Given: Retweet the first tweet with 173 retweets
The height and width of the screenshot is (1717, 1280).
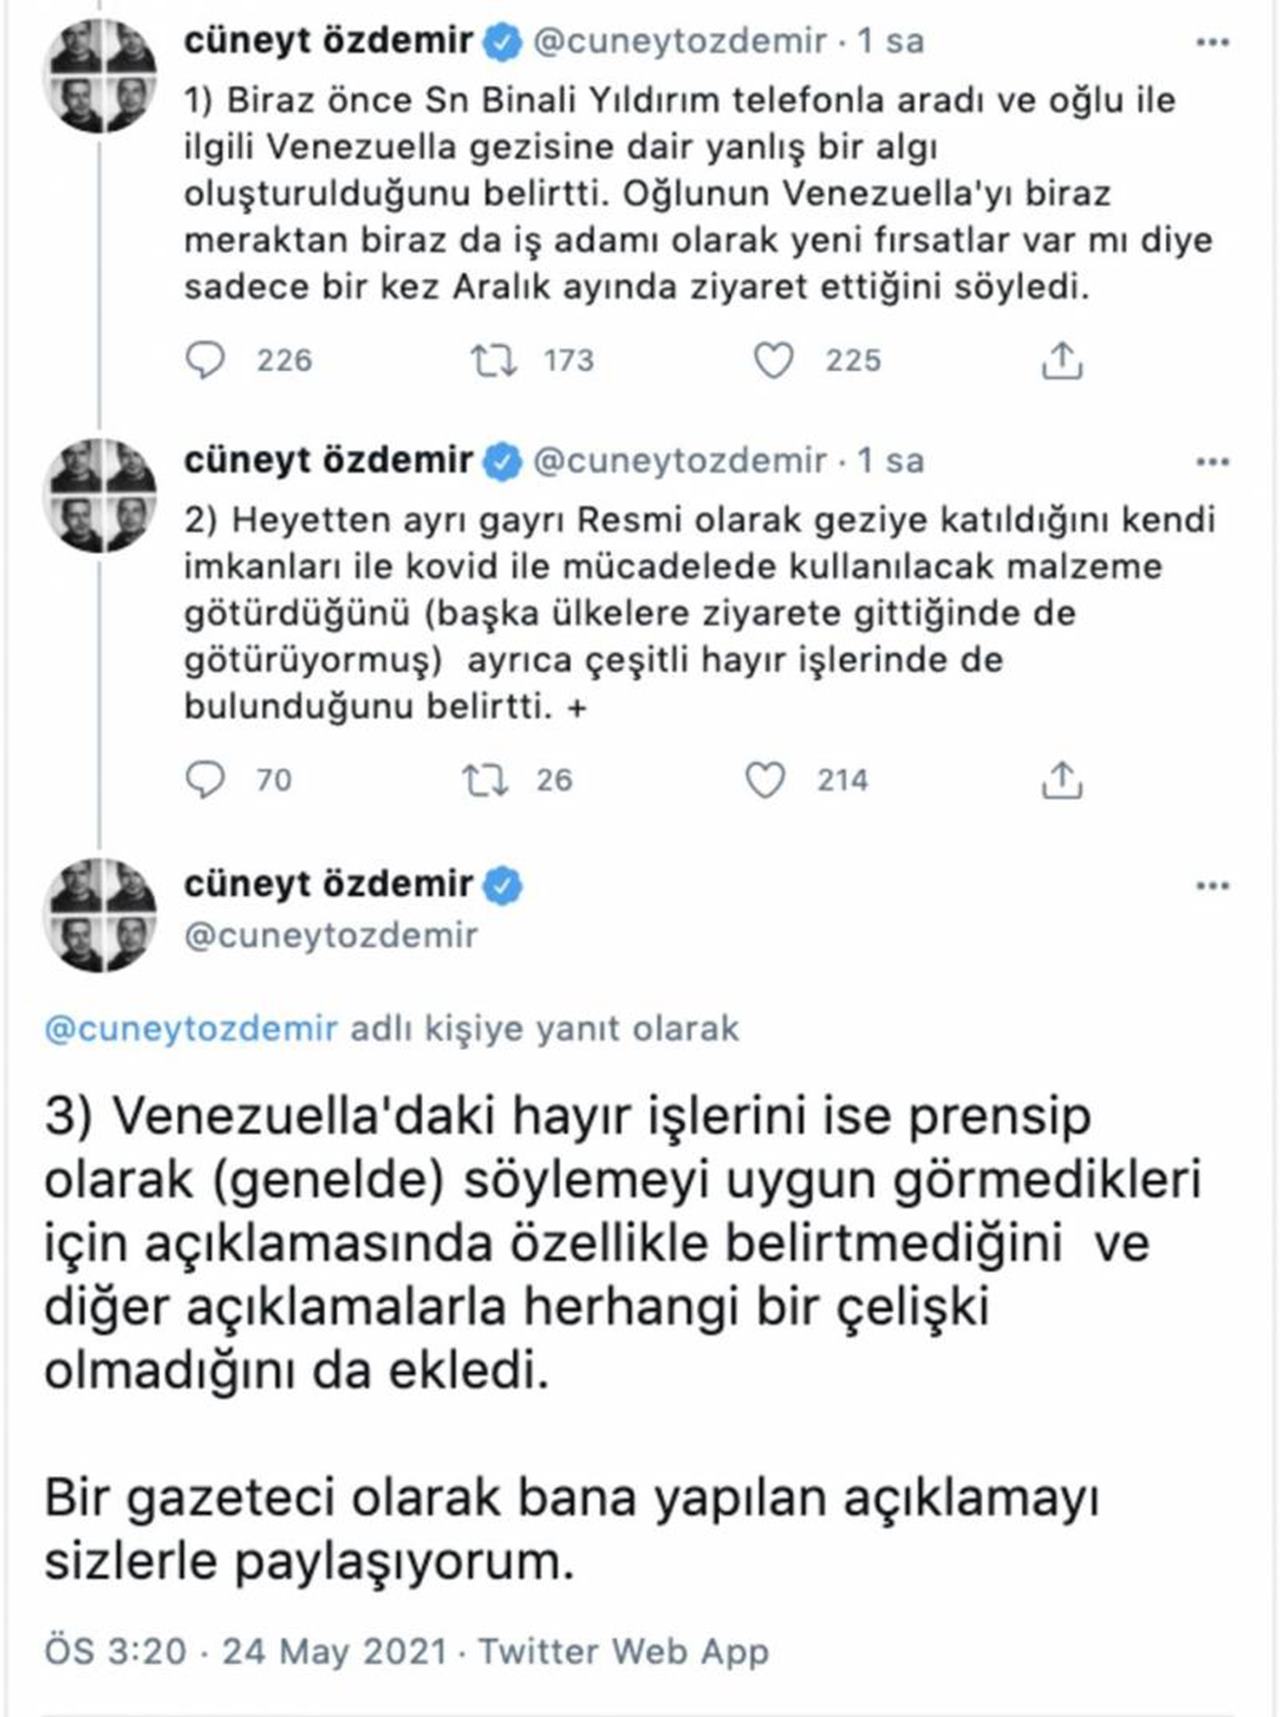Looking at the screenshot, I should [x=494, y=361].
